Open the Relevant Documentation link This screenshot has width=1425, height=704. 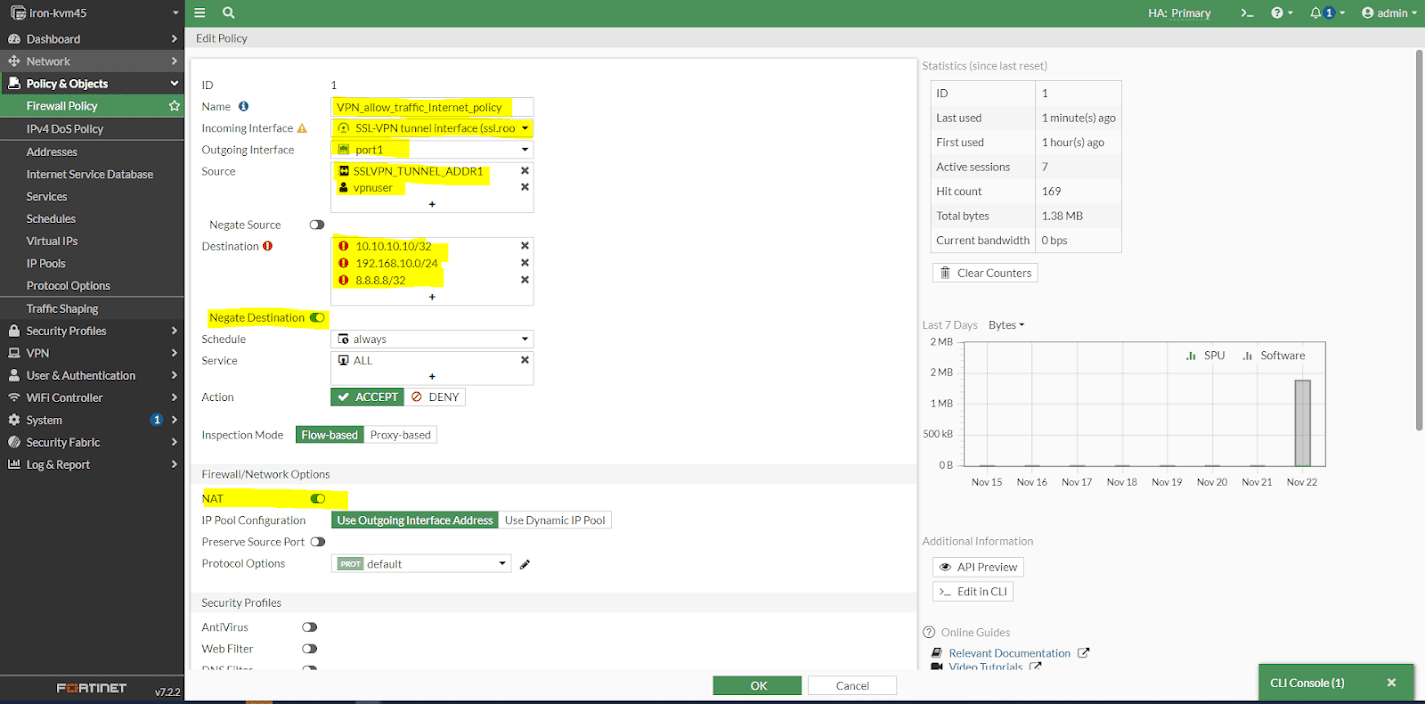click(x=1009, y=653)
